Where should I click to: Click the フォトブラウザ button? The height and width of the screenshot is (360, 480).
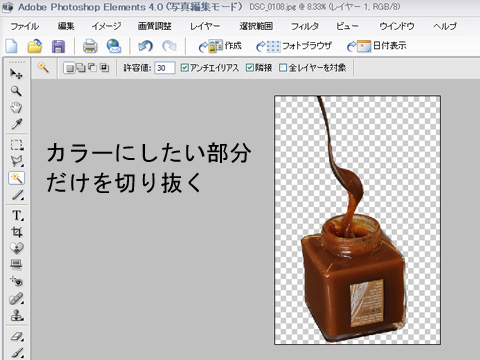[294, 46]
